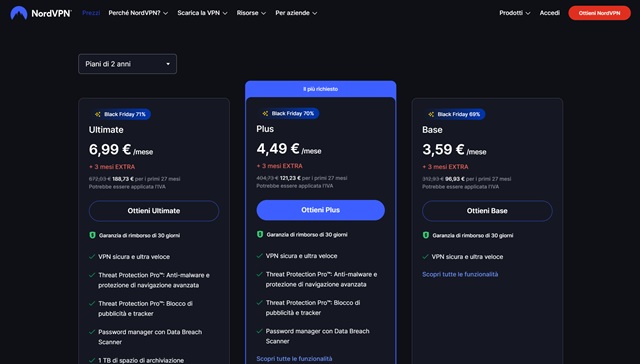The height and width of the screenshot is (364, 640).
Task: Click checkmark by 'VPN sicura' in Ultimate card
Action: pos(92,257)
